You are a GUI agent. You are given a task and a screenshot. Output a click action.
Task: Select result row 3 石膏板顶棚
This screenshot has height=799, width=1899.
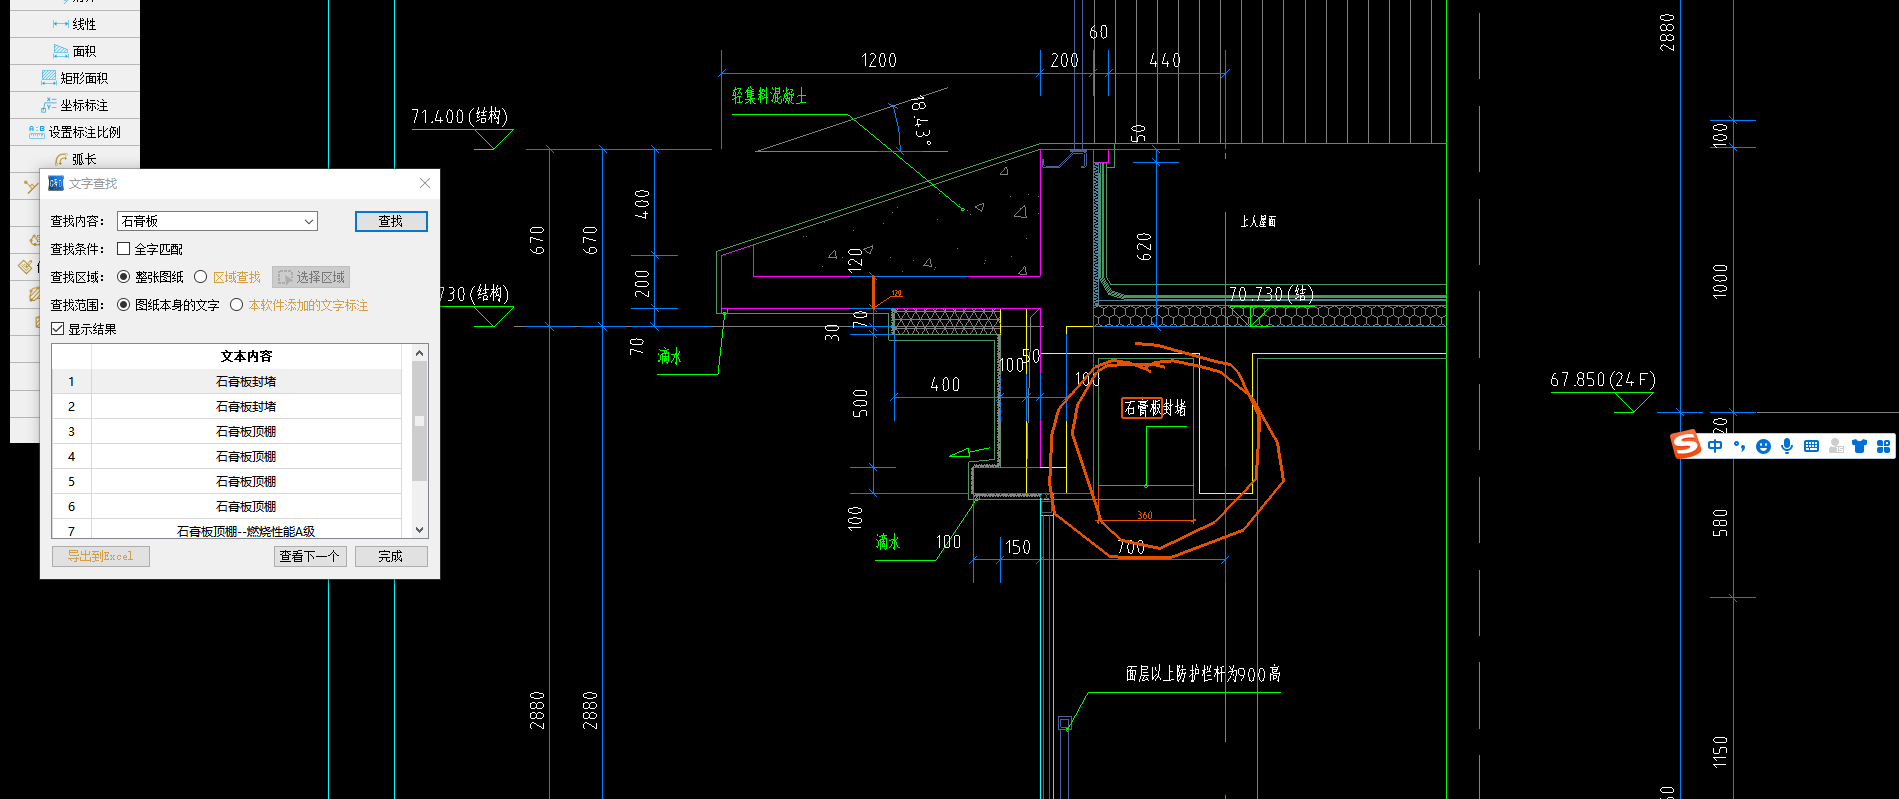(x=227, y=431)
